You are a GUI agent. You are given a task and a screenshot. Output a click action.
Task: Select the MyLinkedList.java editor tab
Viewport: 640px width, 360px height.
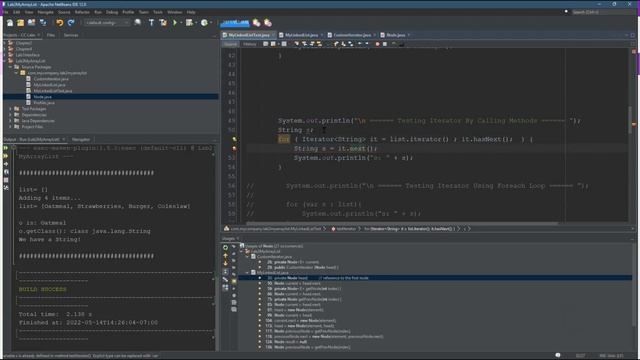(301, 35)
